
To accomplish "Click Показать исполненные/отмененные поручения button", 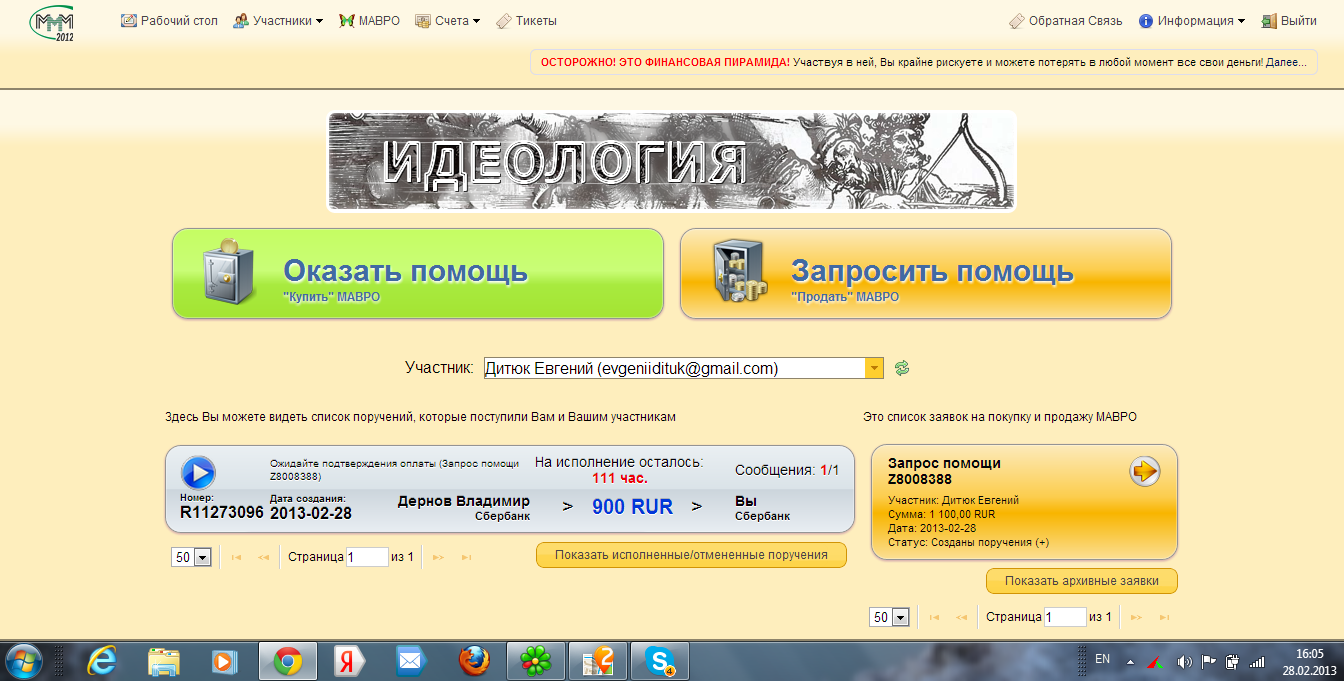I will [x=691, y=554].
